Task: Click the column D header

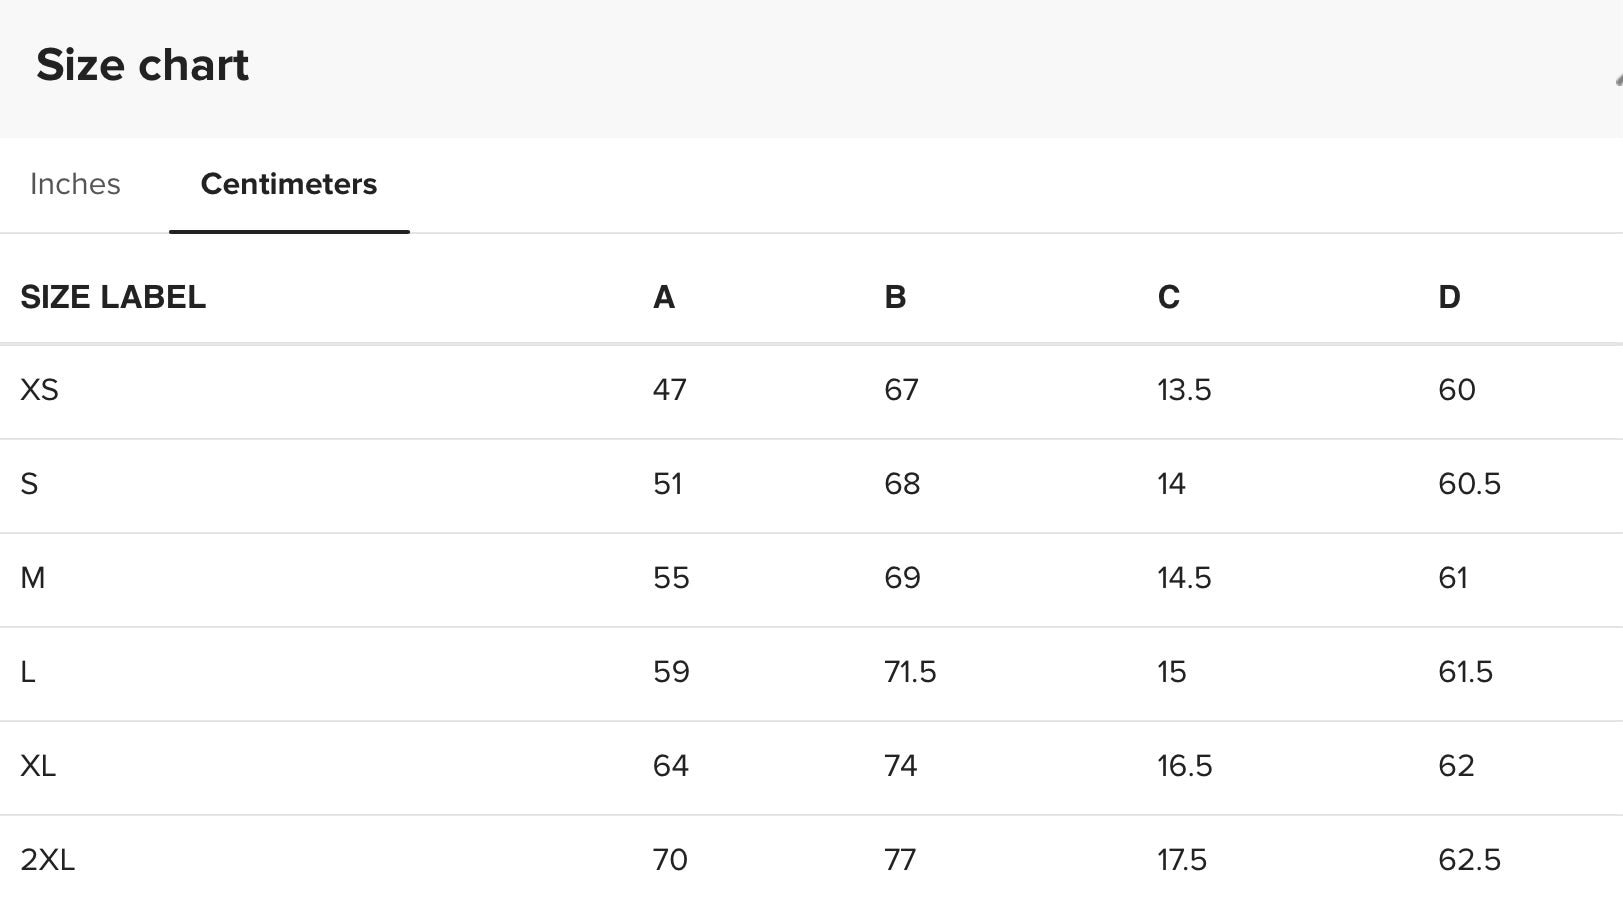Action: [1449, 297]
